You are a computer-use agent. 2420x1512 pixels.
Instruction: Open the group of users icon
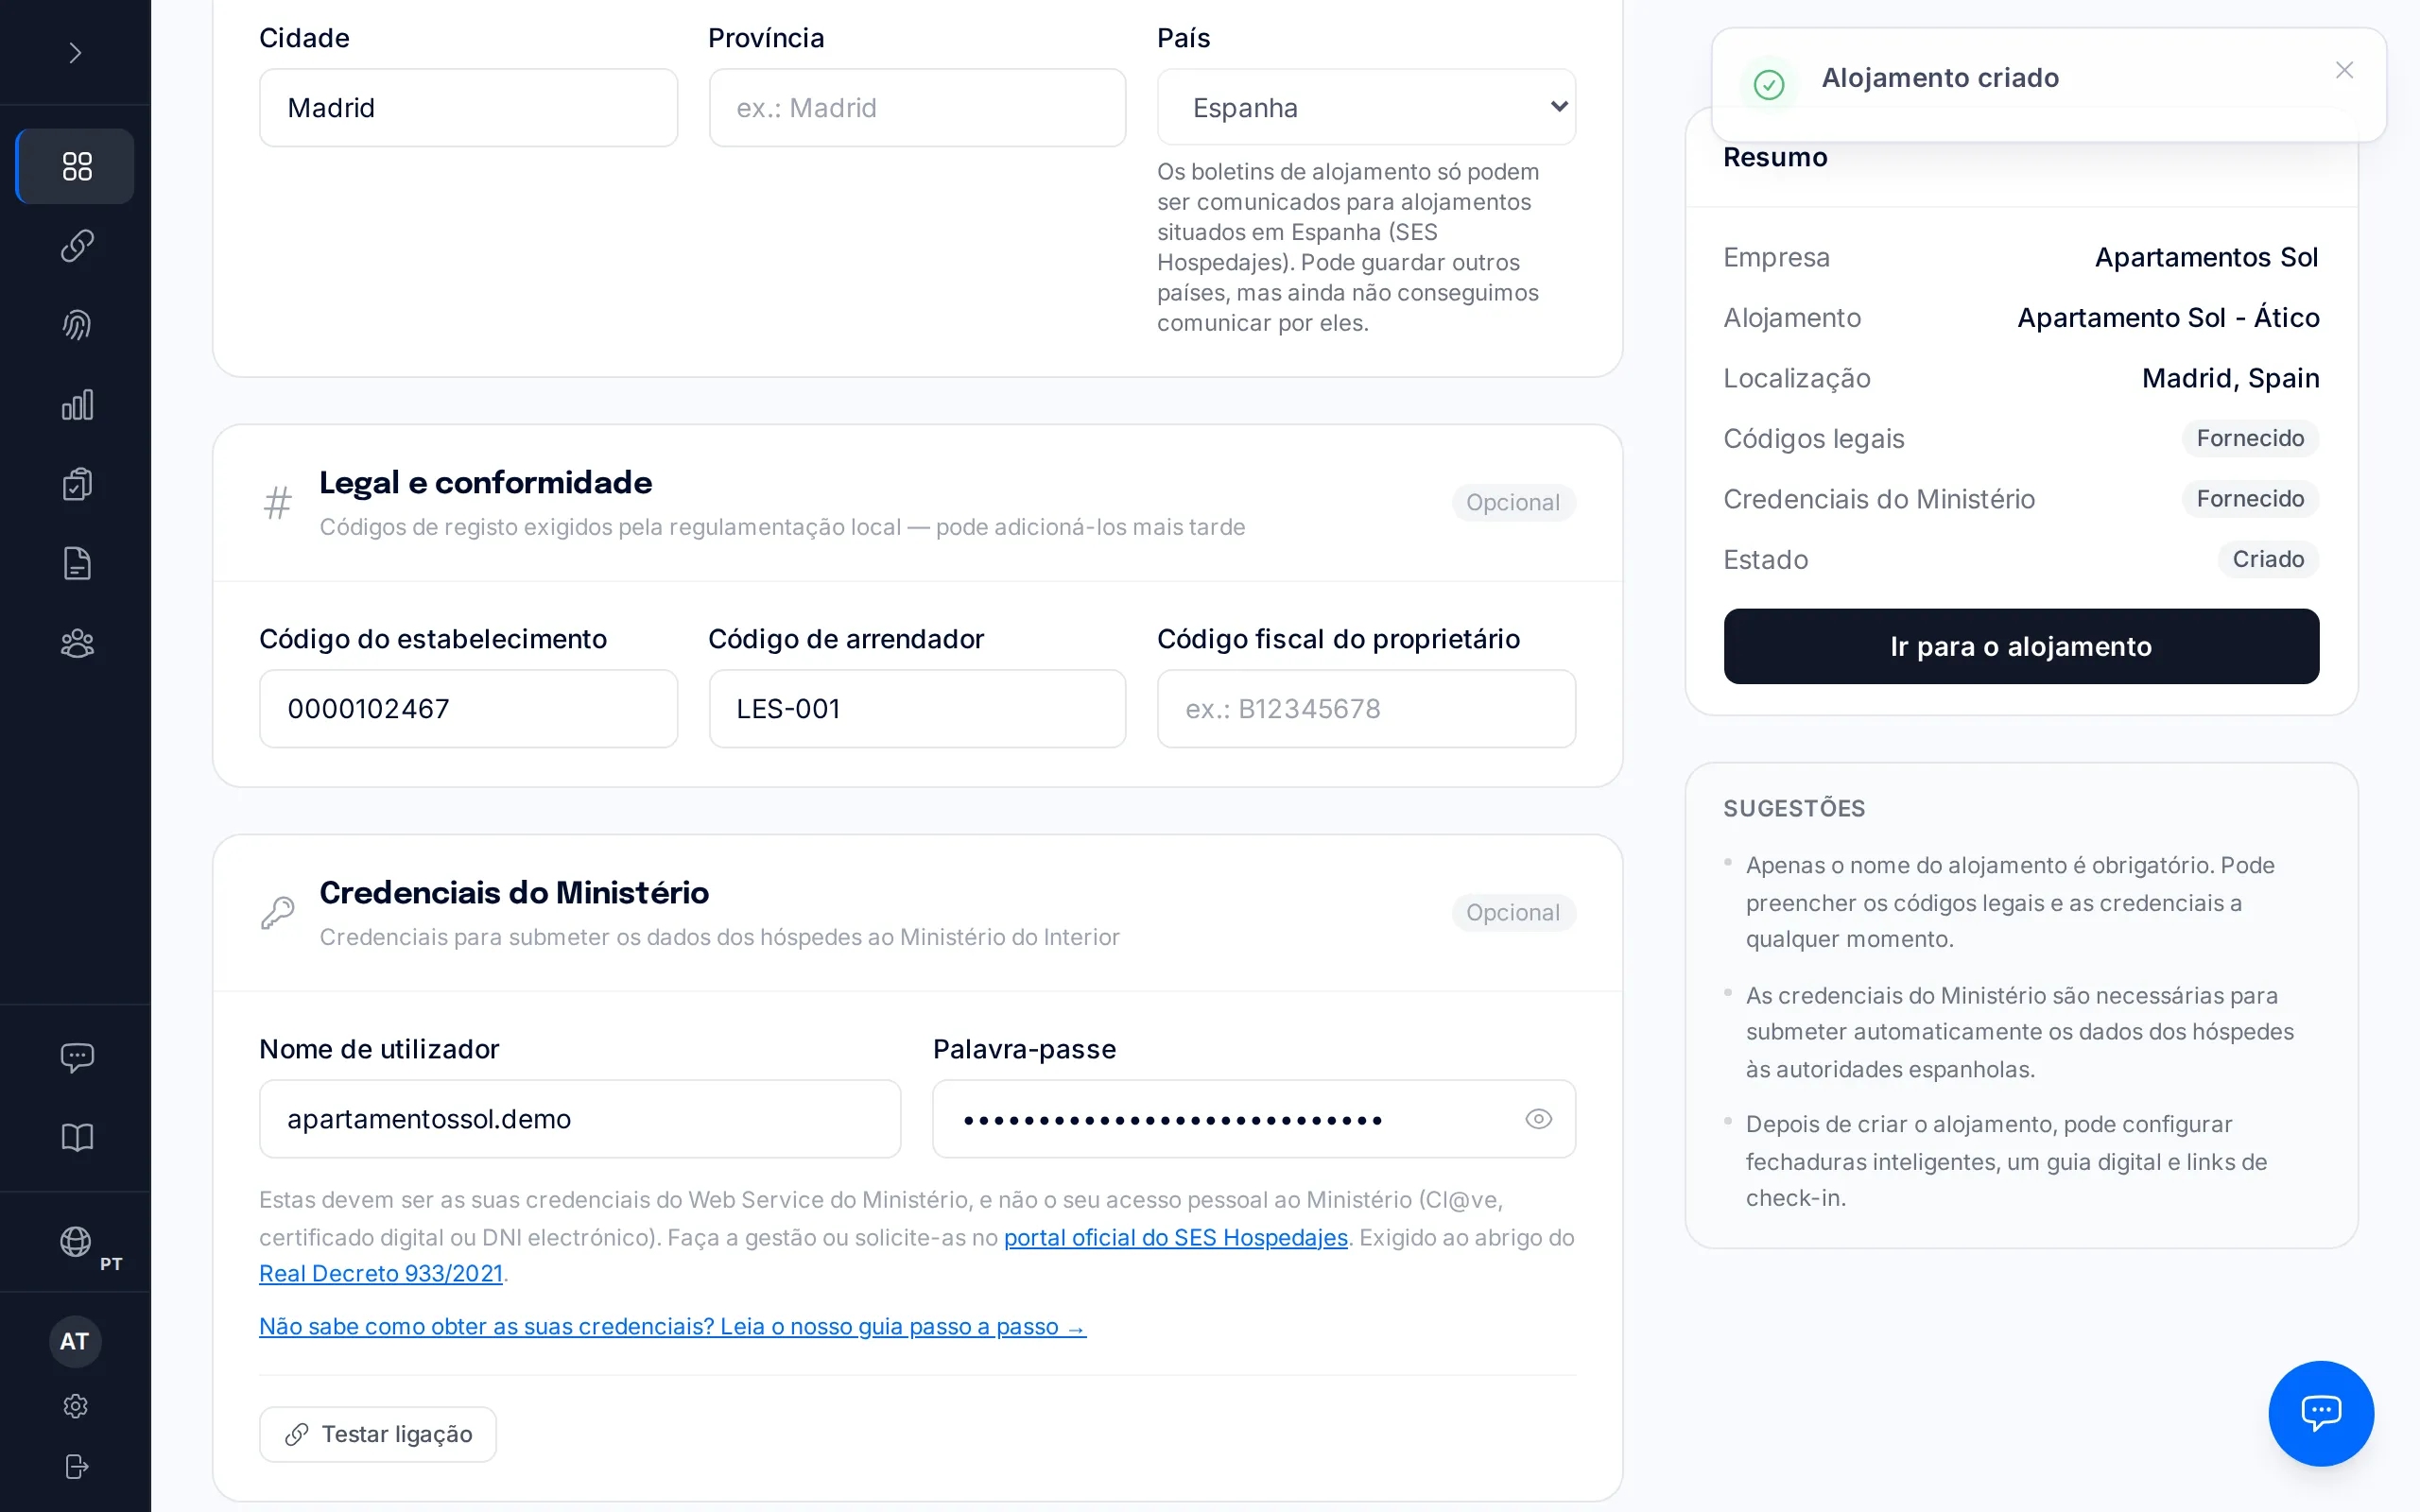coord(76,643)
